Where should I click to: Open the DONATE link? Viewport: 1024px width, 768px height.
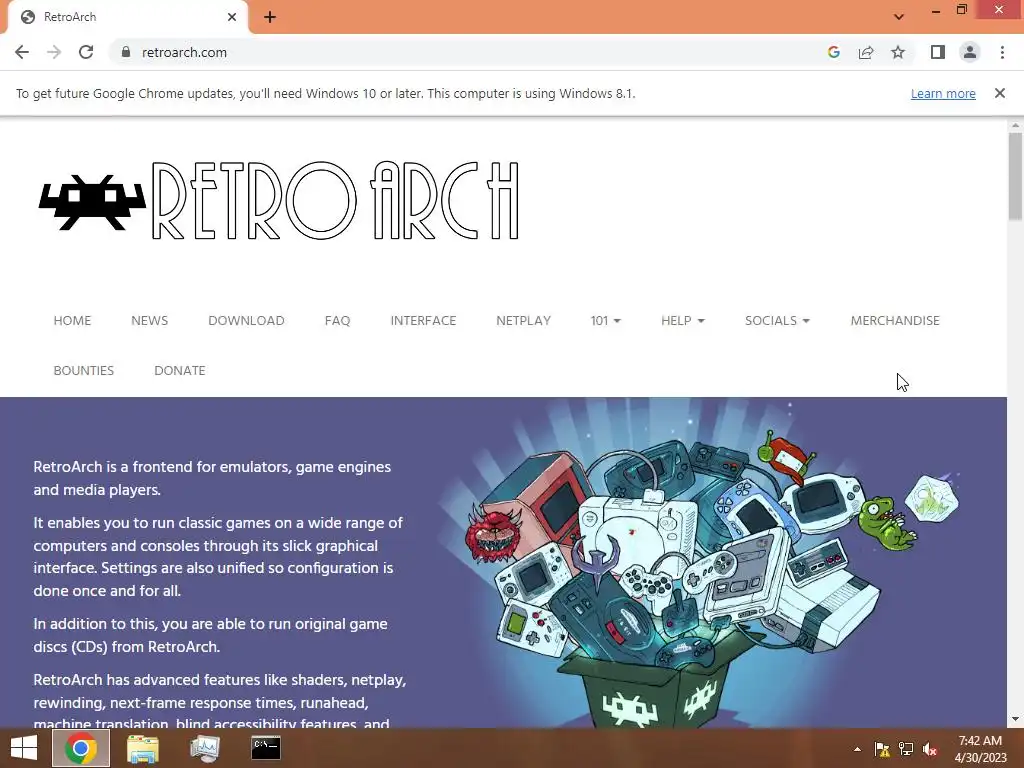[180, 370]
